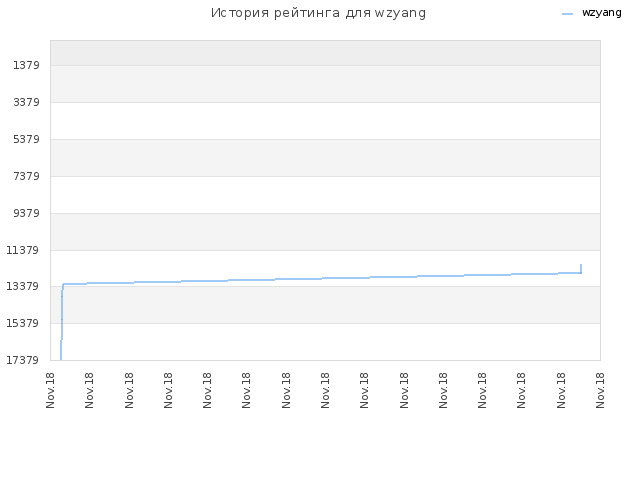The image size is (640, 480).
Task: Click the final upward spike of the rating line
Action: [x=581, y=269]
